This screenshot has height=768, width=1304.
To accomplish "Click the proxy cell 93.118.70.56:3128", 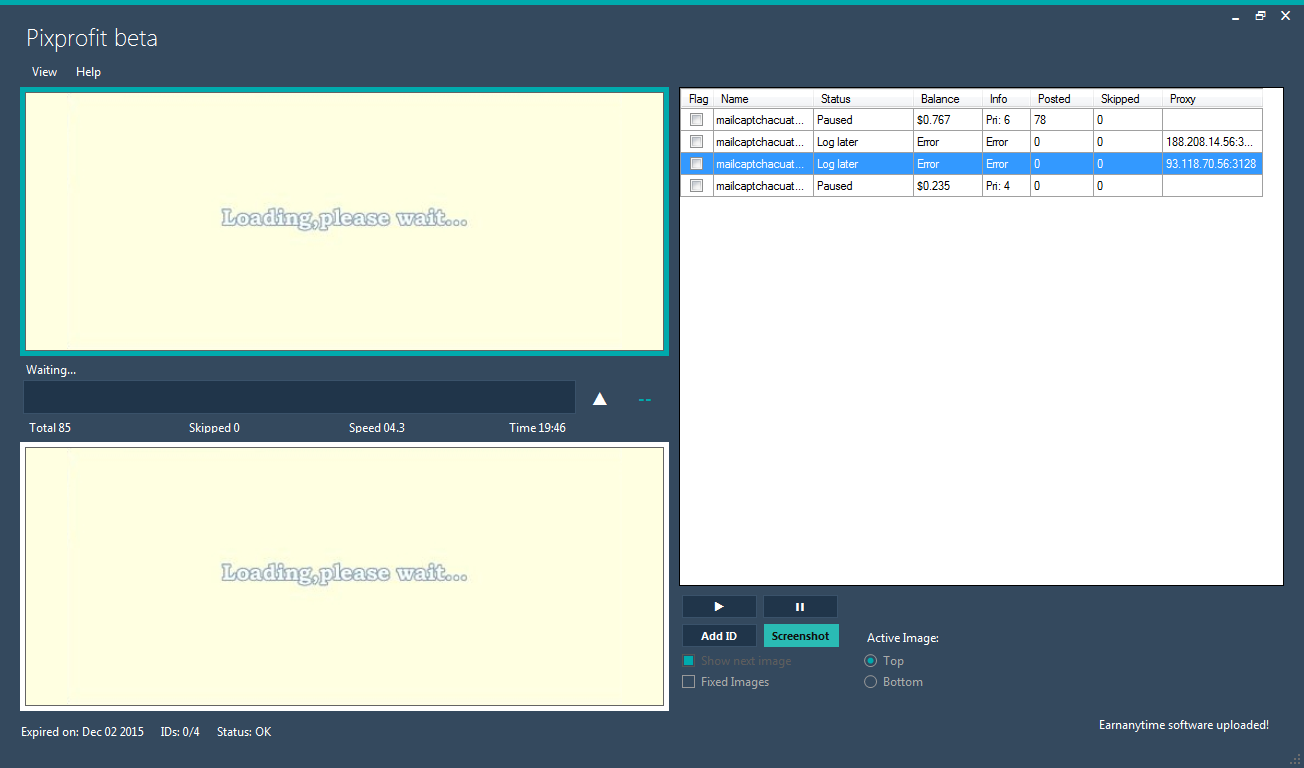I will tap(1212, 164).
